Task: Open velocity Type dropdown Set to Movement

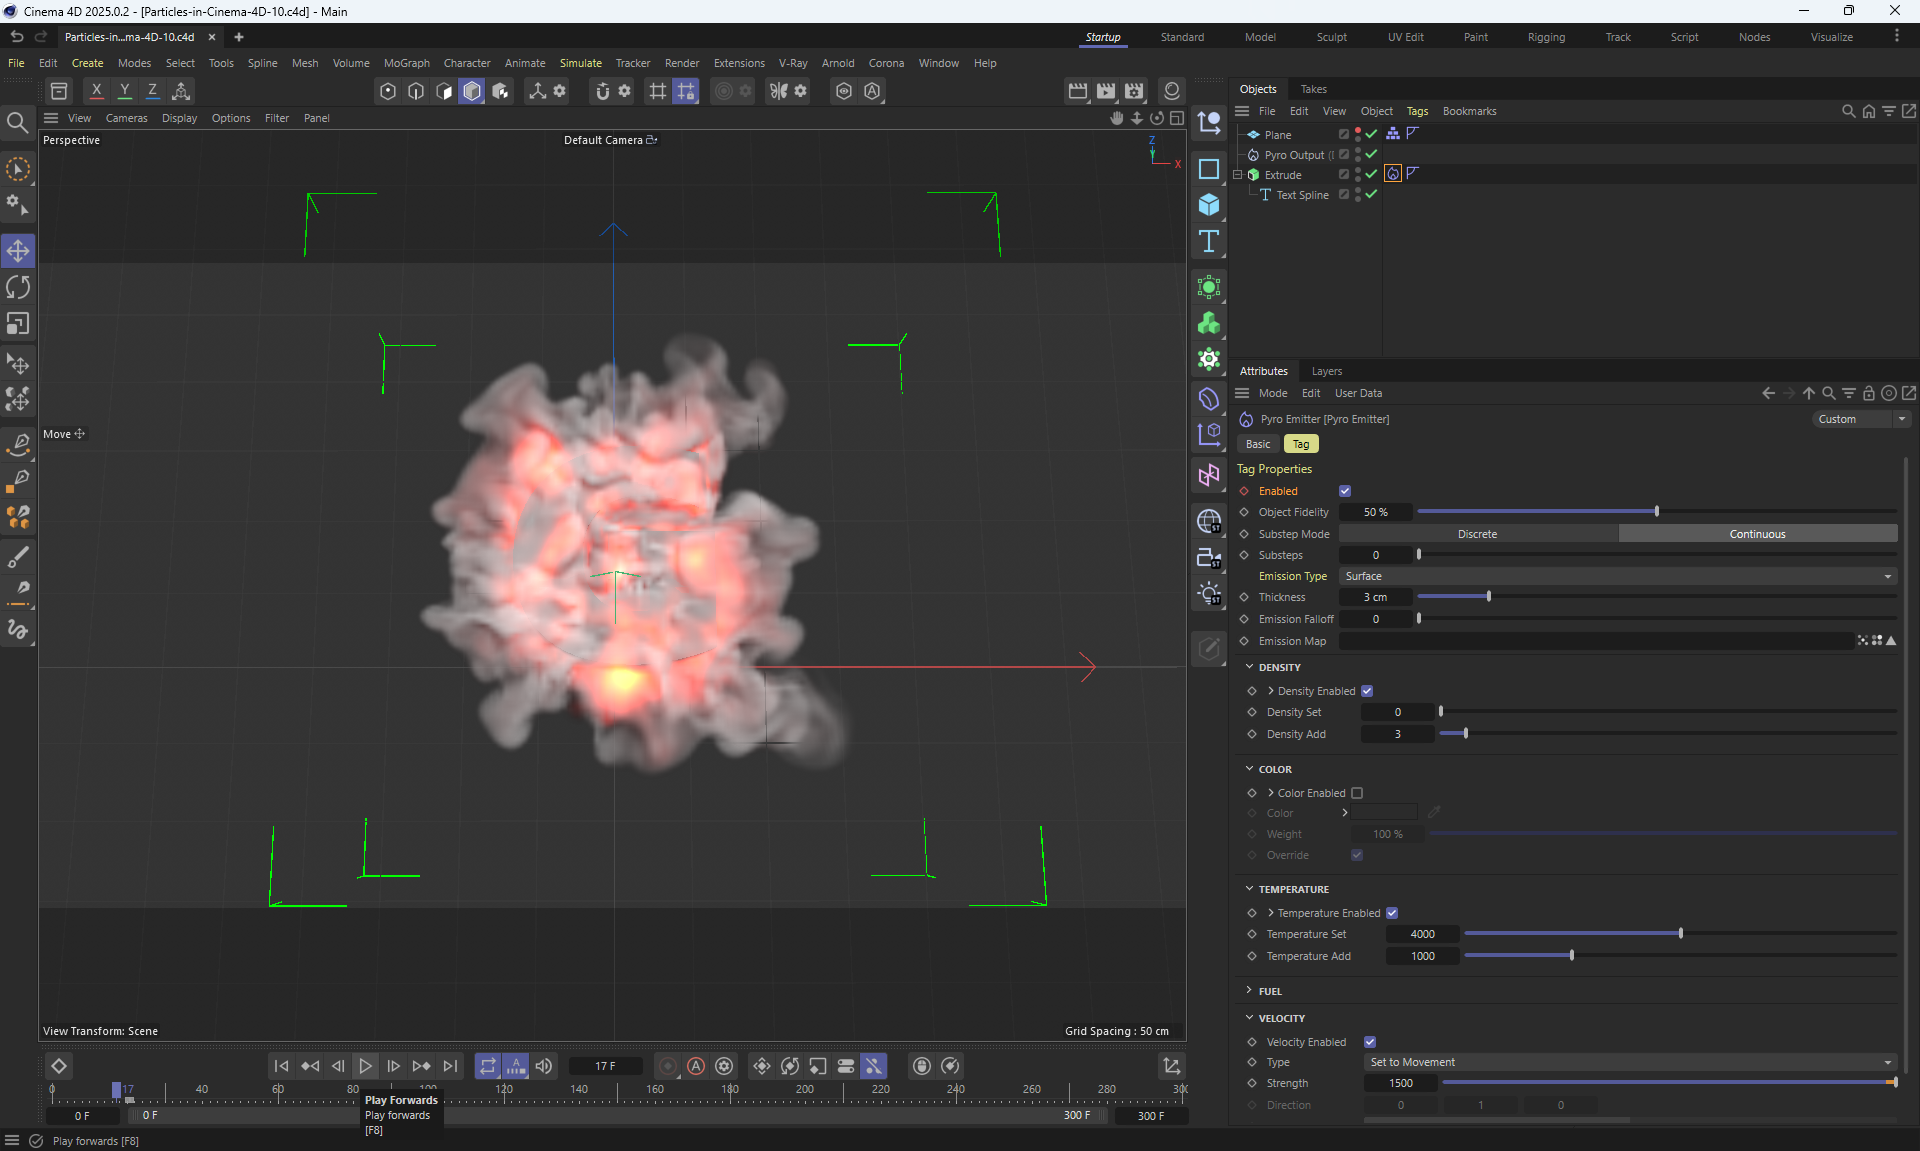Action: pyautogui.click(x=1630, y=1062)
